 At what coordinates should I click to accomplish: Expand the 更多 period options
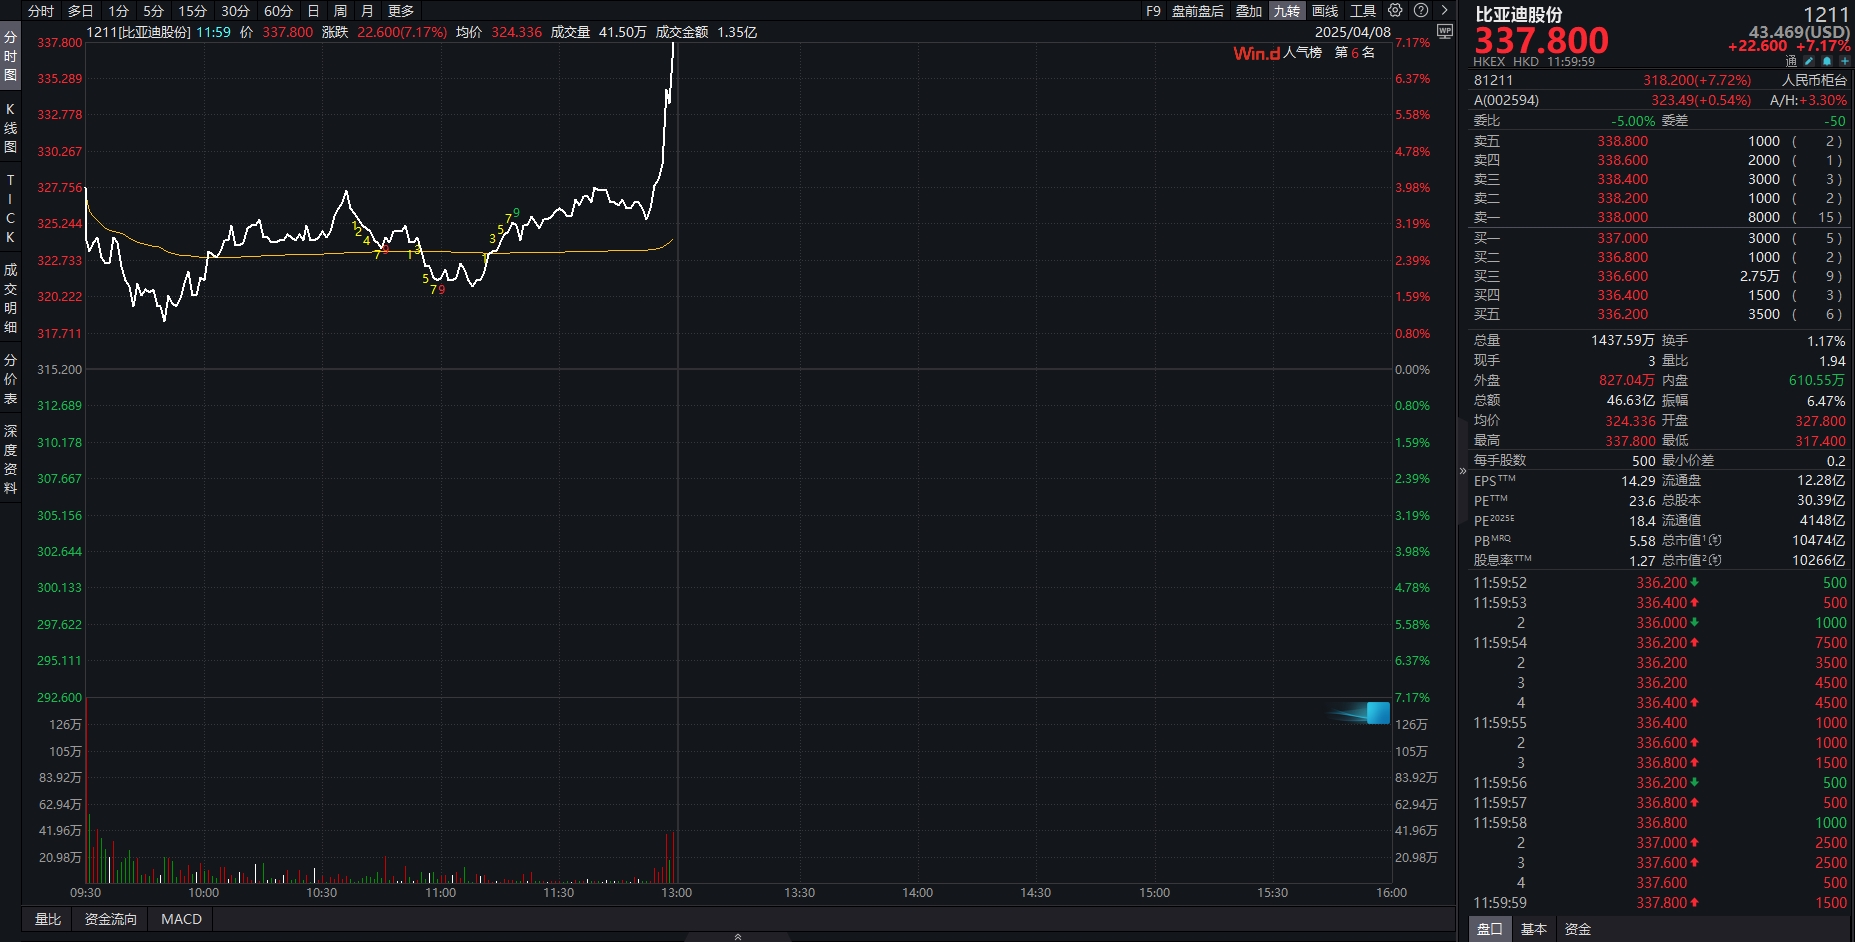pos(401,11)
